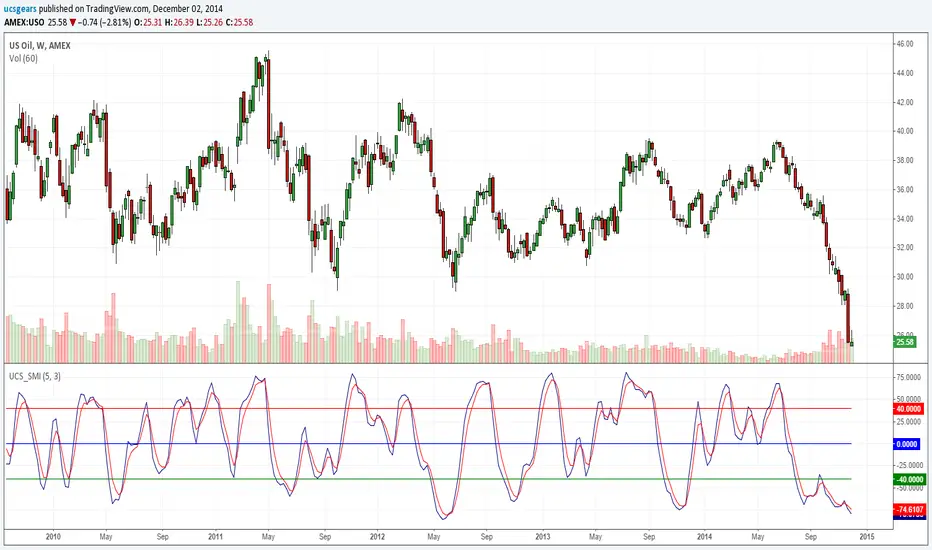Click the 40.00 price axis label

click(x=905, y=131)
